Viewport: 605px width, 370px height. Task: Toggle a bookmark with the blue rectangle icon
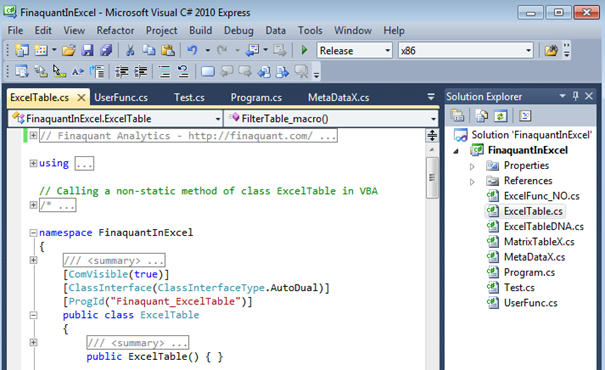[208, 72]
